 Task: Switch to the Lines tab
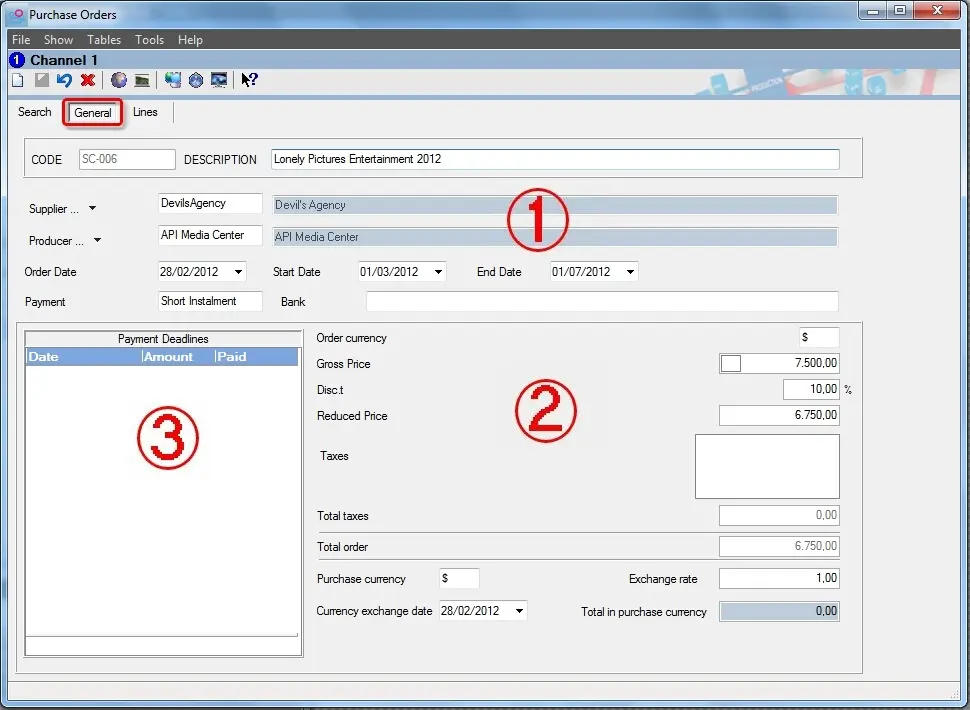pos(145,112)
